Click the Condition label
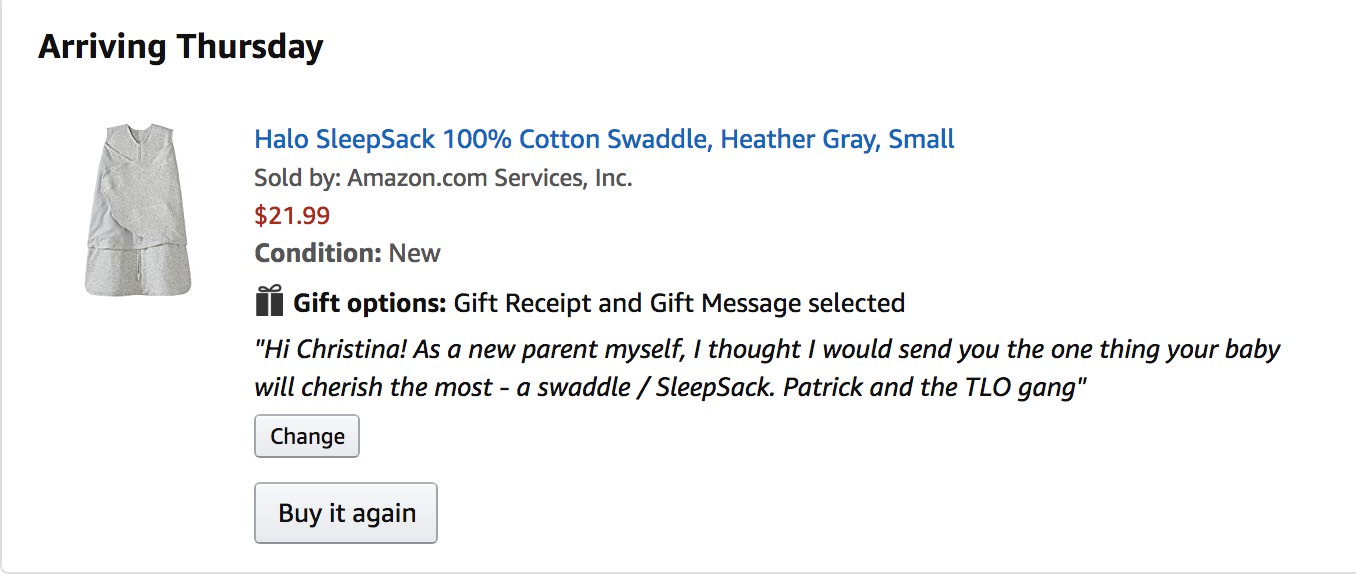 pyautogui.click(x=318, y=252)
